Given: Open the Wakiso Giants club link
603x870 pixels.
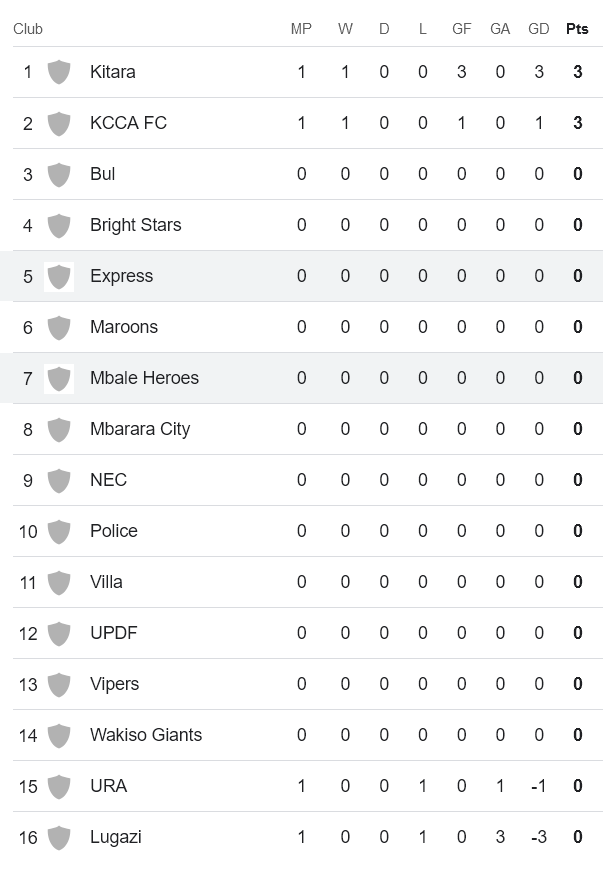Looking at the screenshot, I should click(x=145, y=735).
